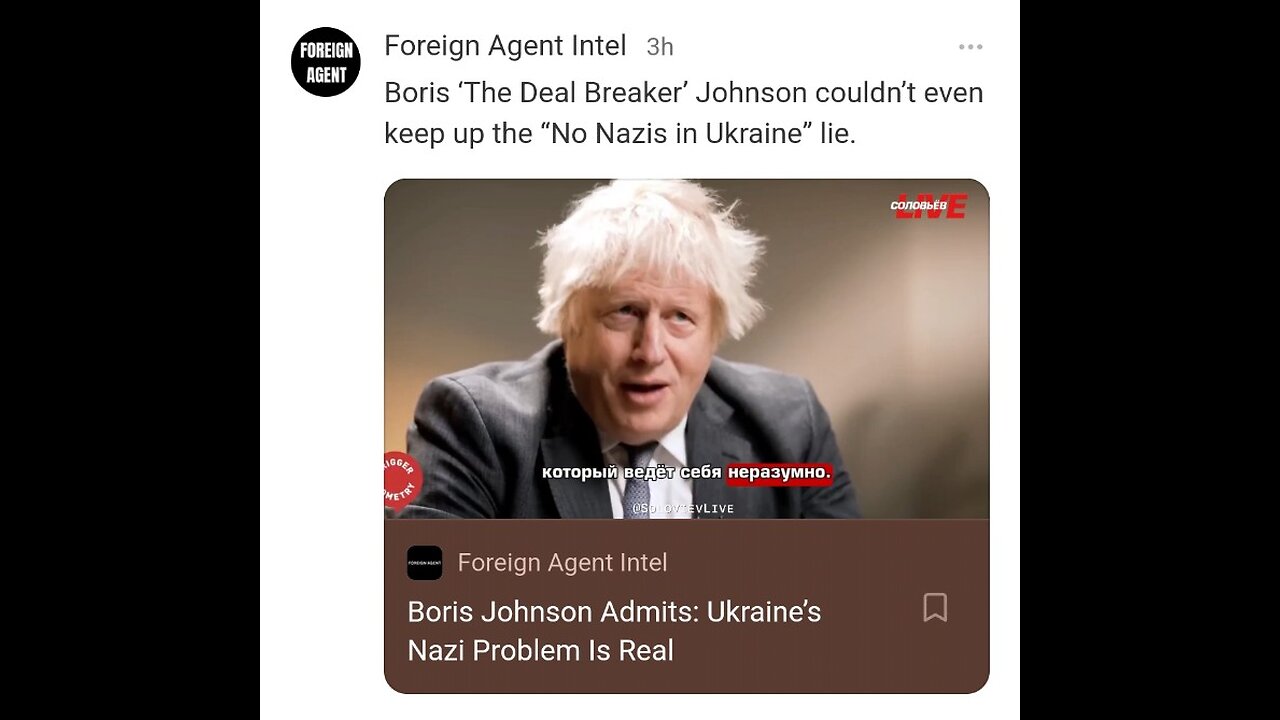Click the Russian subtitle line on video
Viewport: 1280px width, 720px height.
coord(687,472)
